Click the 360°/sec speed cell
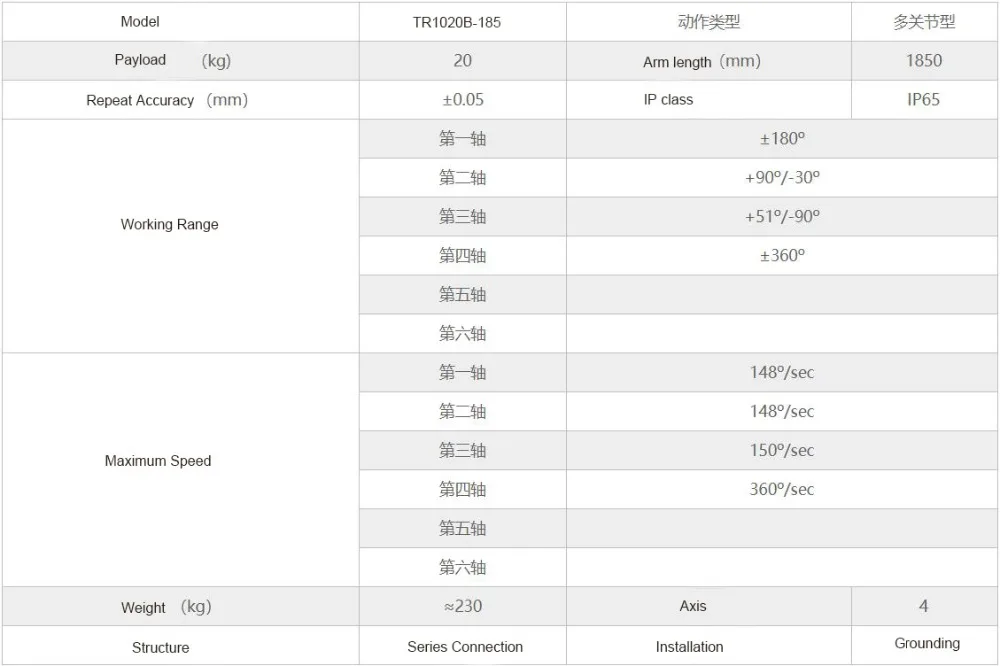The width and height of the screenshot is (1000, 666). click(x=782, y=490)
